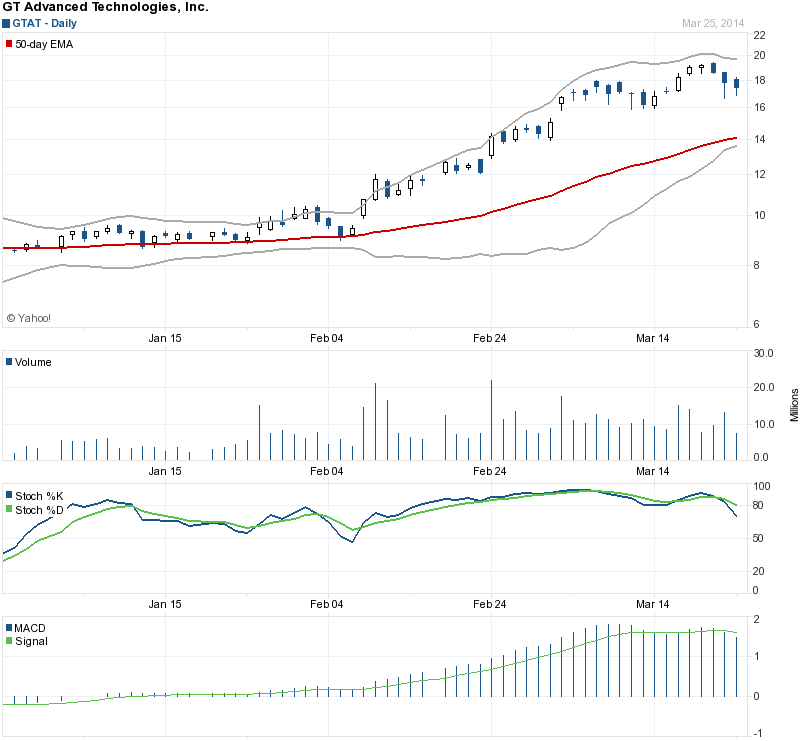Click Feb 24 date under the price chart
Screen dimensions: 800x741
point(489,338)
